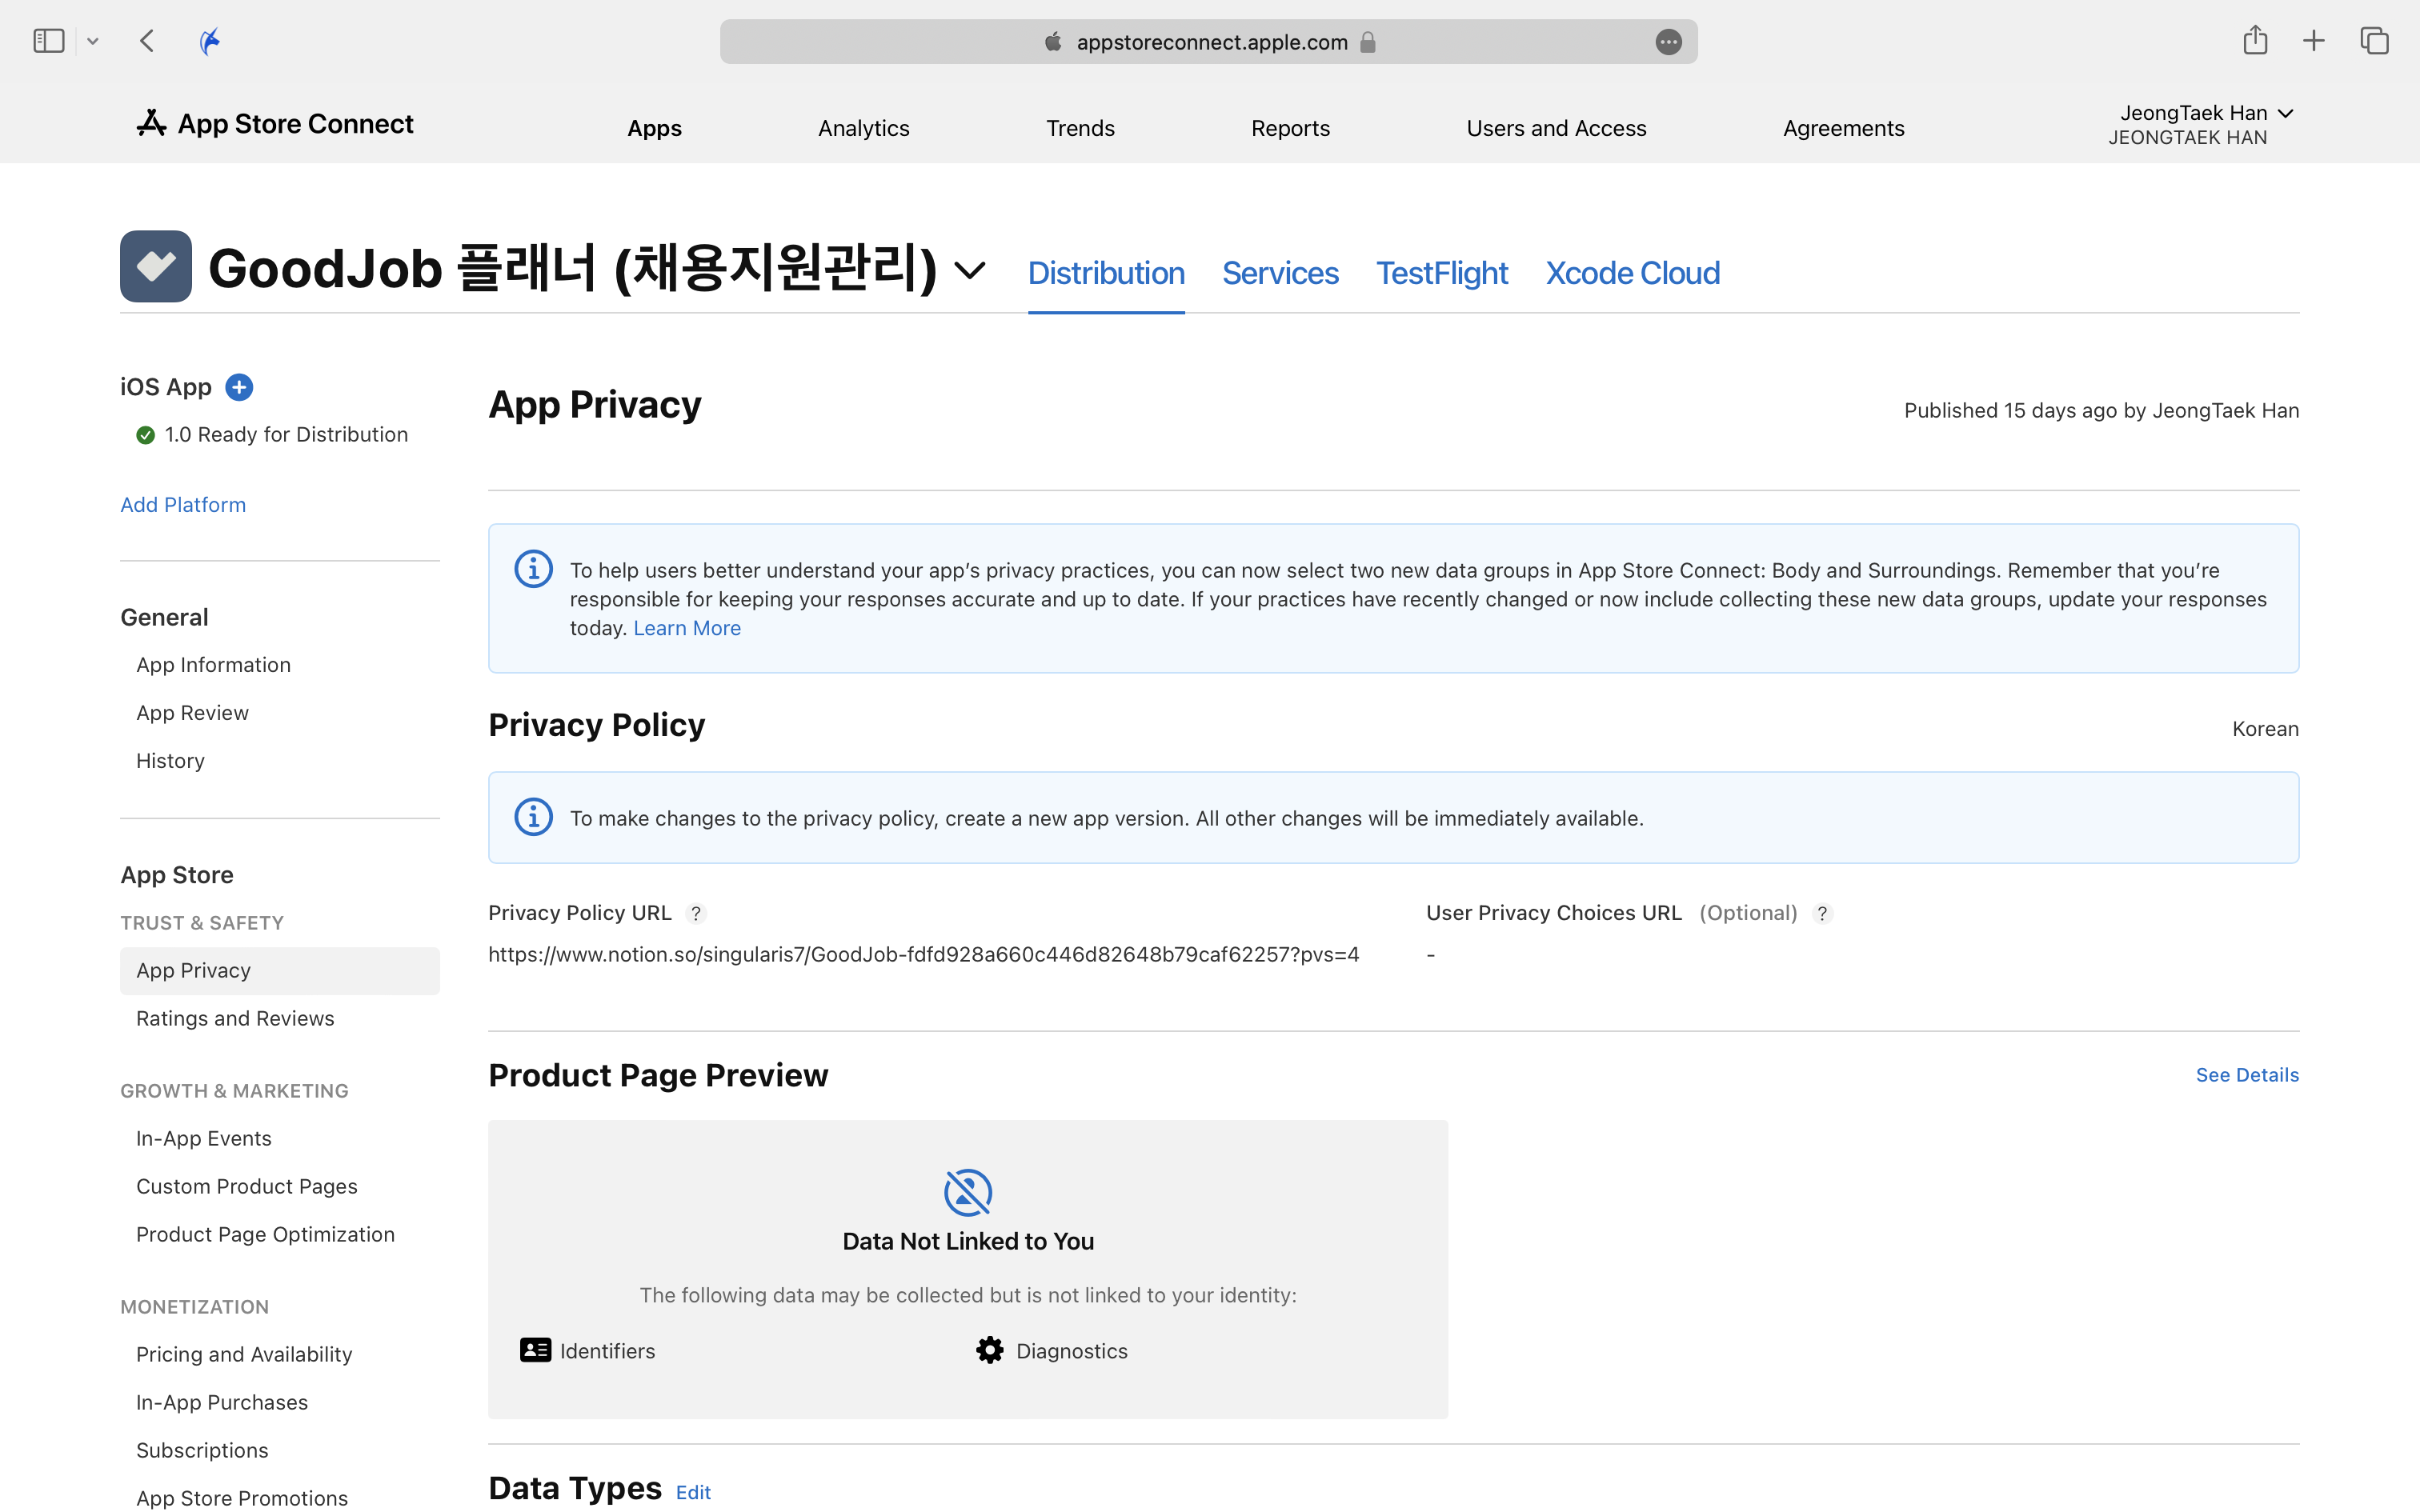
Task: Show tab overview icon
Action: click(x=2374, y=41)
